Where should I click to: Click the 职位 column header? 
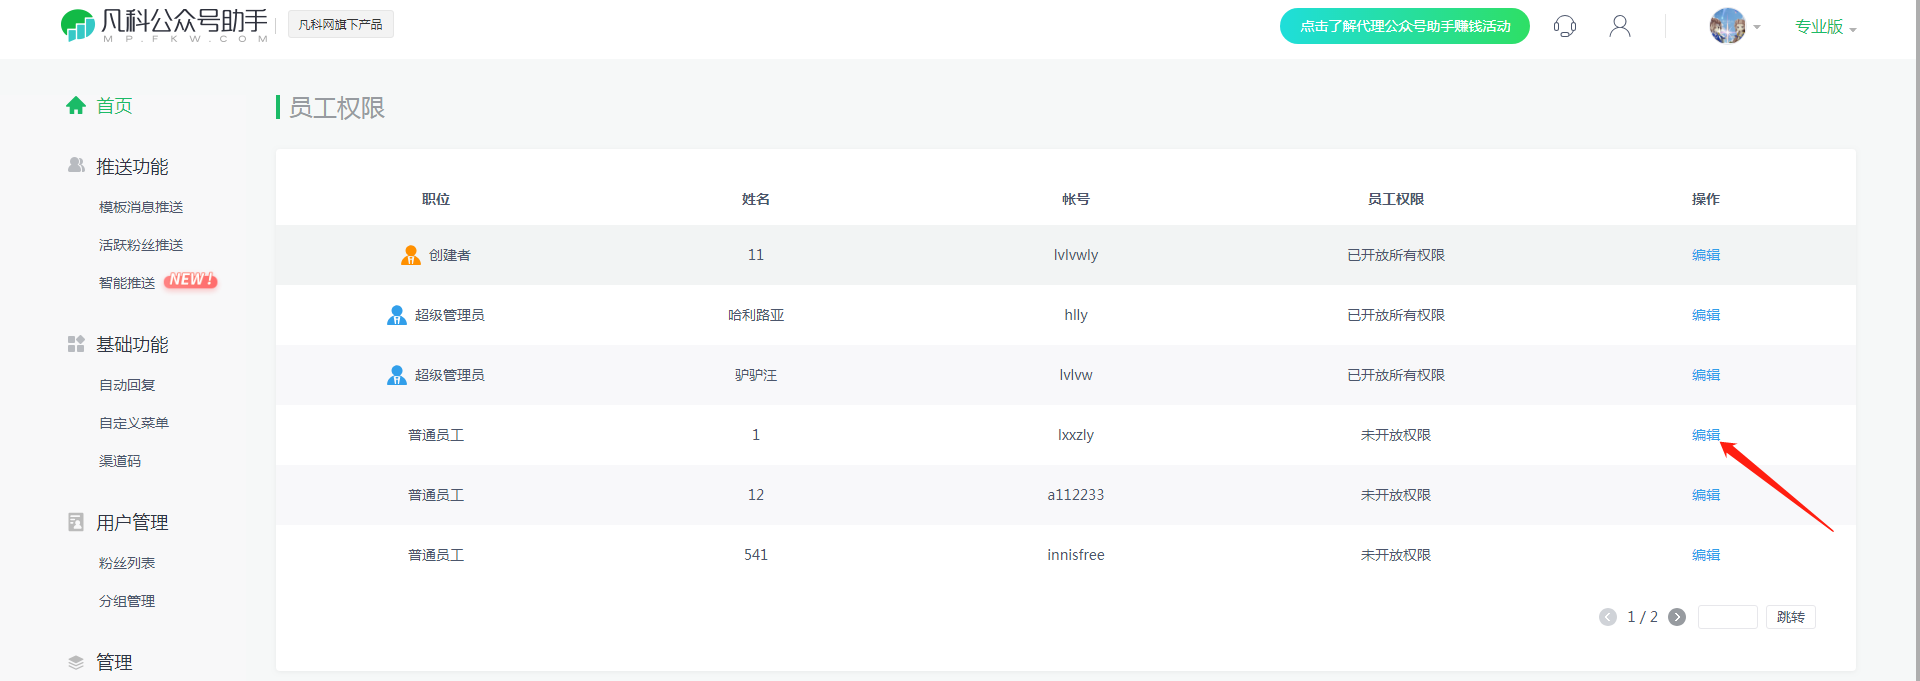tap(436, 199)
